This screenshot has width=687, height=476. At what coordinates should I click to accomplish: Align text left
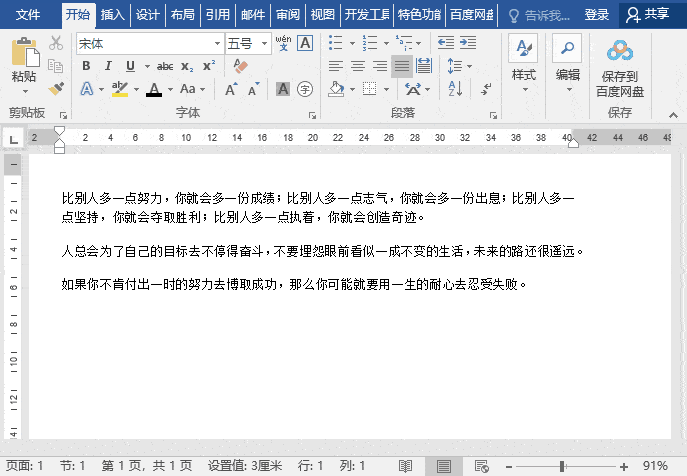pyautogui.click(x=336, y=66)
